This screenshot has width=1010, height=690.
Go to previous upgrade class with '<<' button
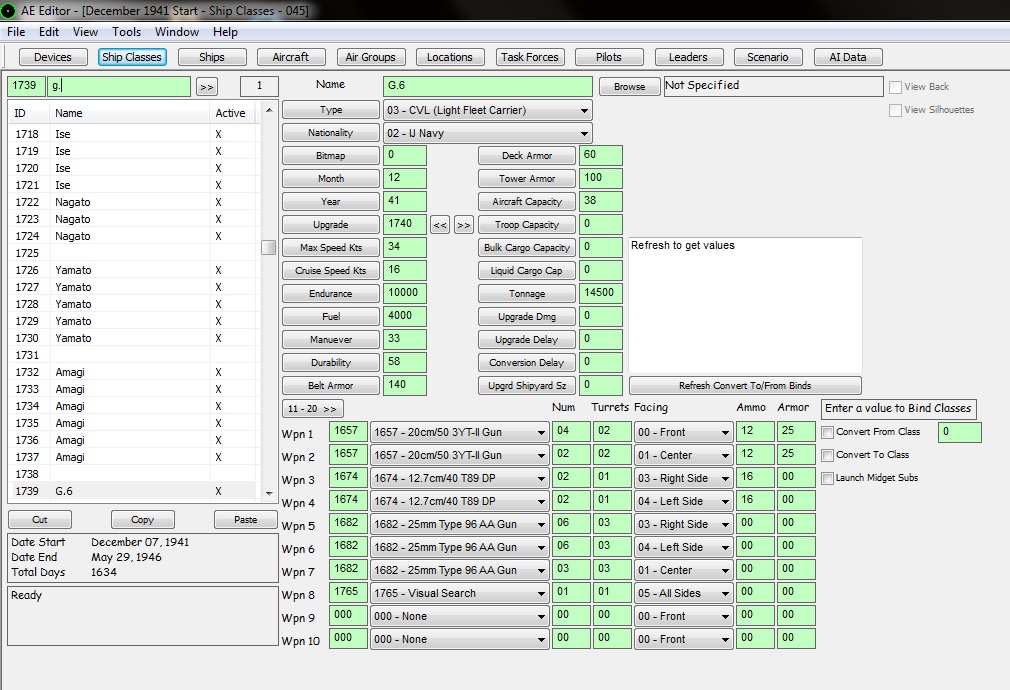440,225
